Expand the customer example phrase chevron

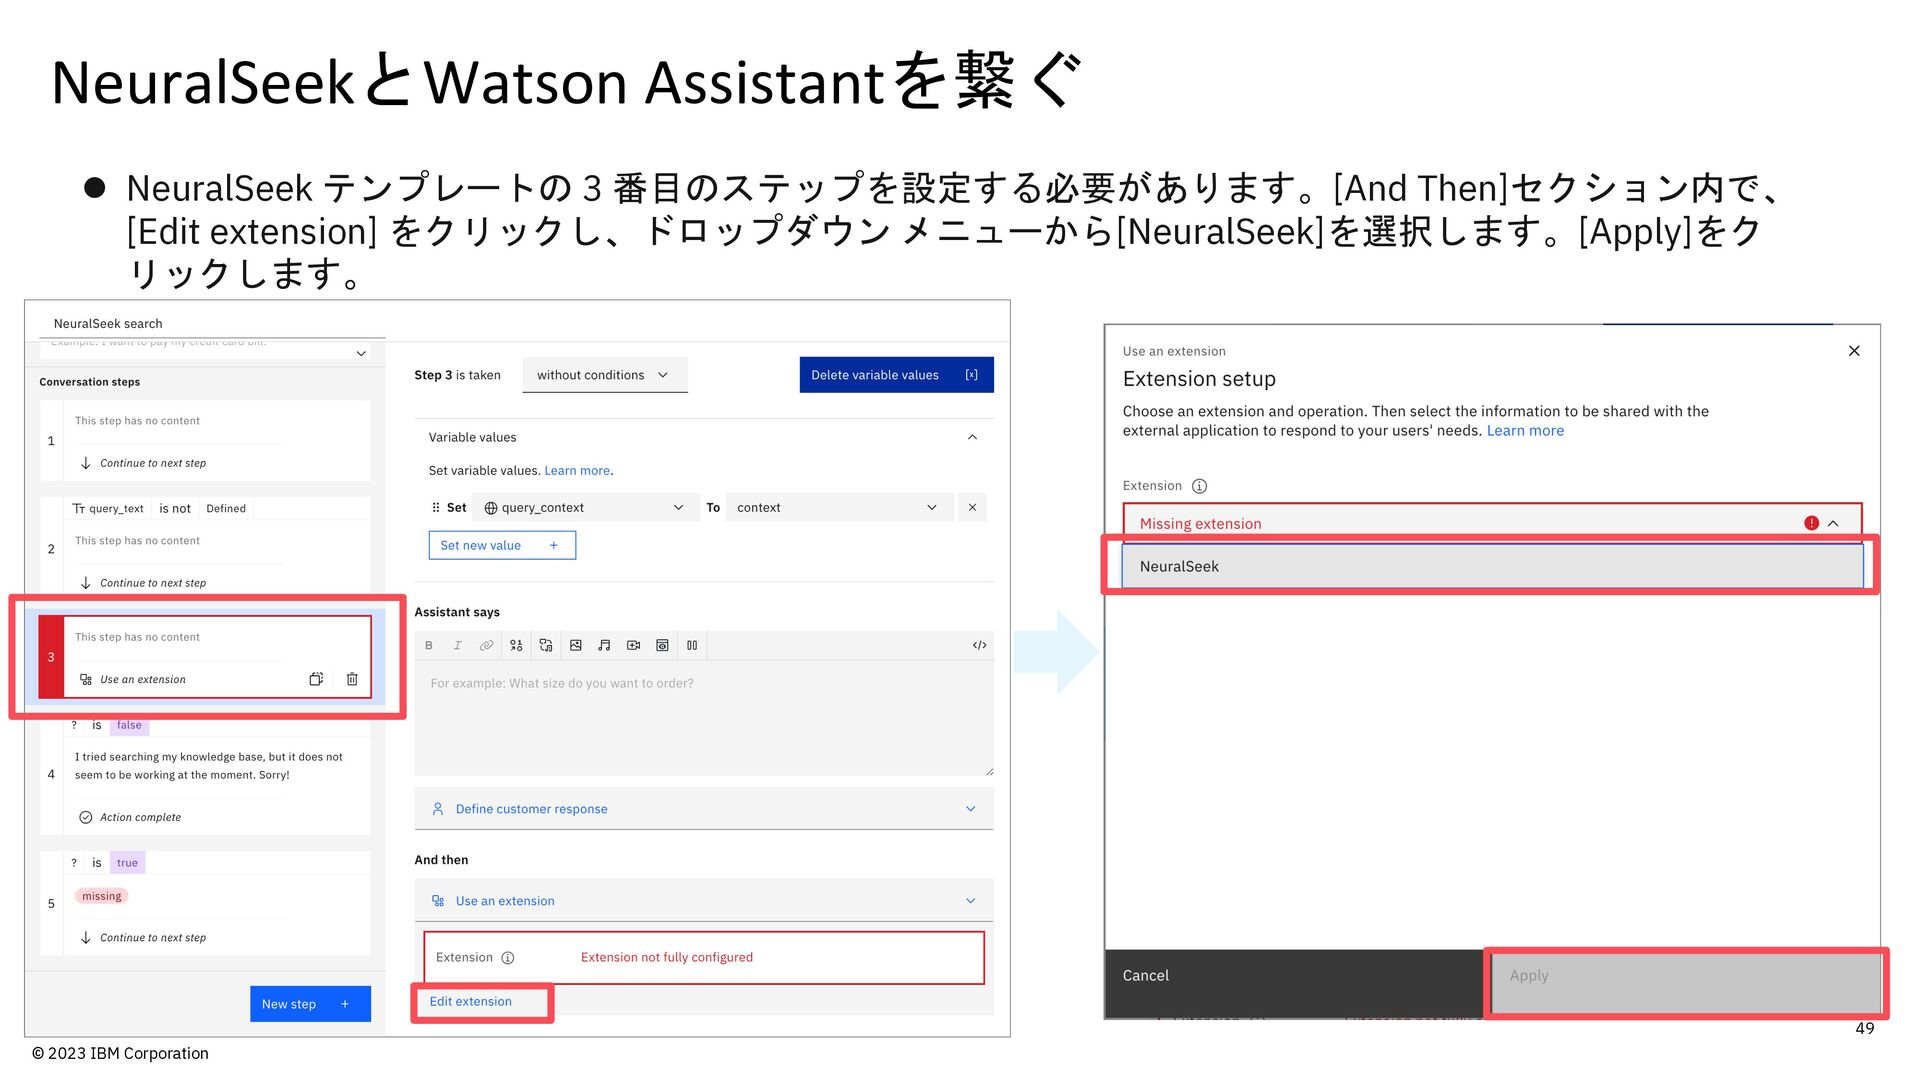[361, 353]
